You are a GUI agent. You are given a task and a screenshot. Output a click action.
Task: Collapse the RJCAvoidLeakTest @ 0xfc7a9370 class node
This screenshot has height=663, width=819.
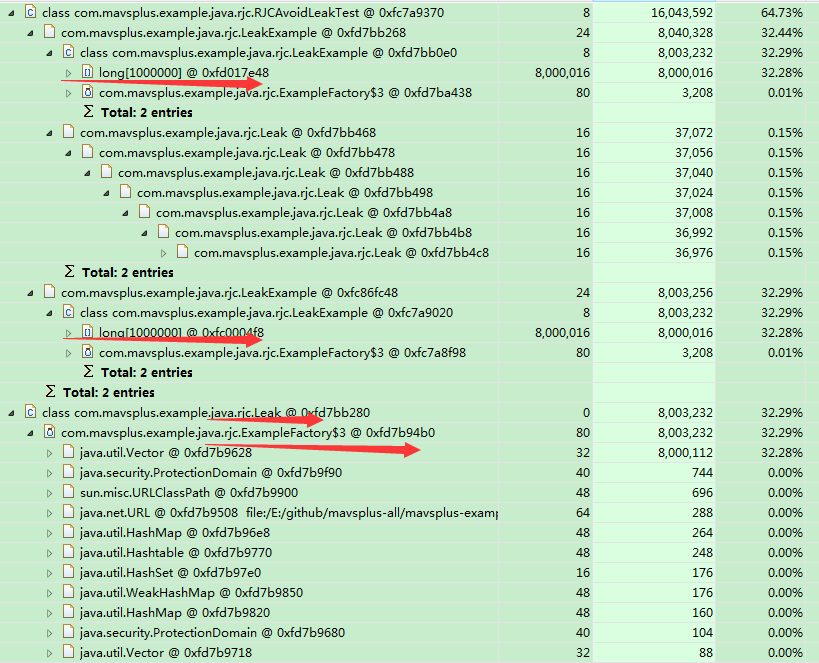[11, 13]
